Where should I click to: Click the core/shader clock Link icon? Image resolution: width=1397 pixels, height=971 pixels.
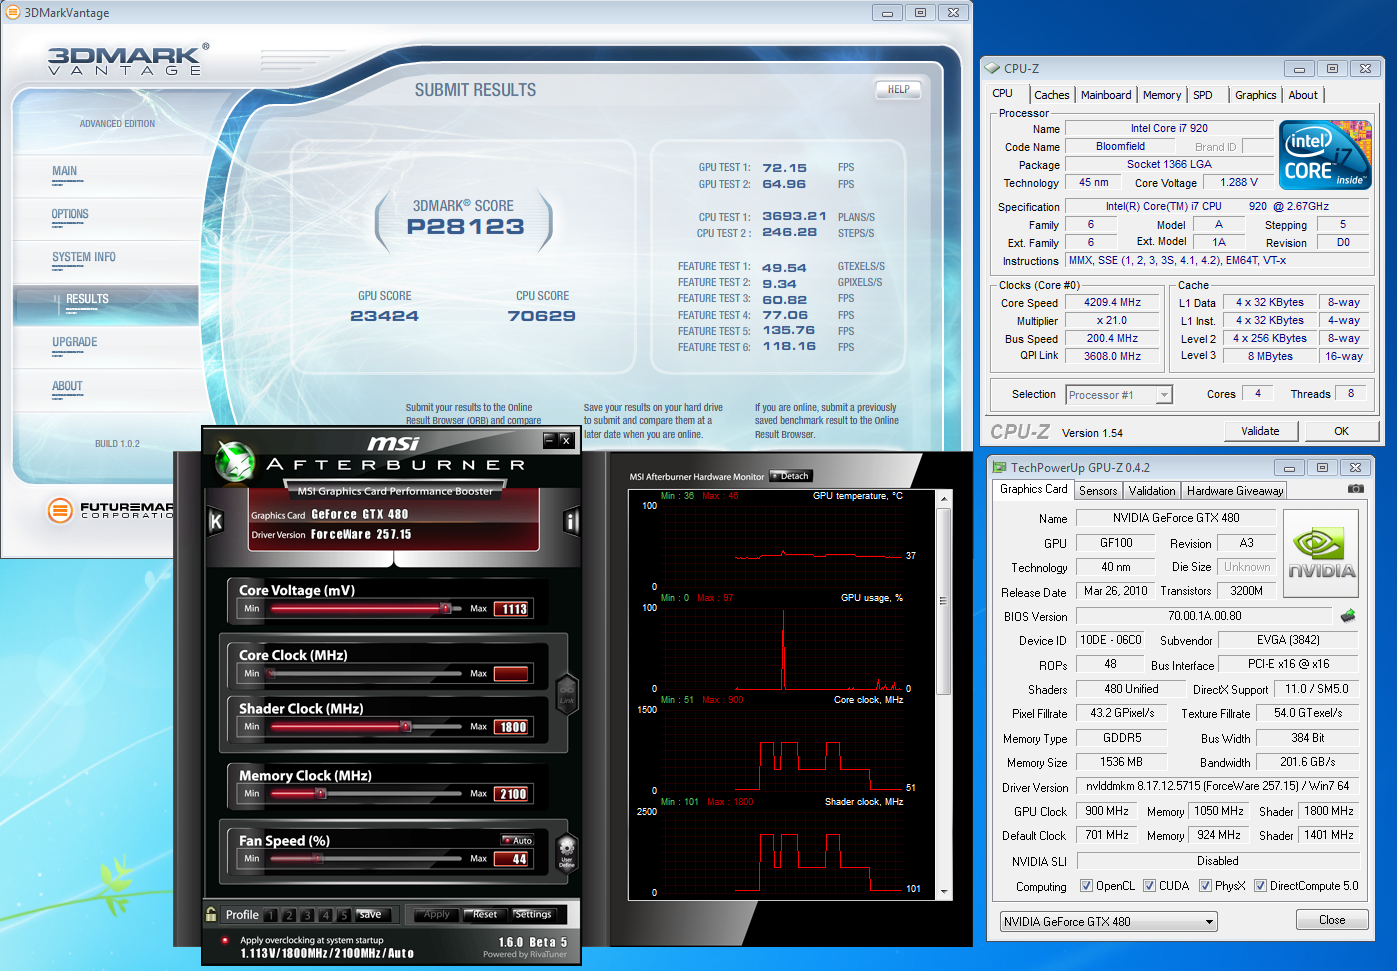(x=567, y=693)
